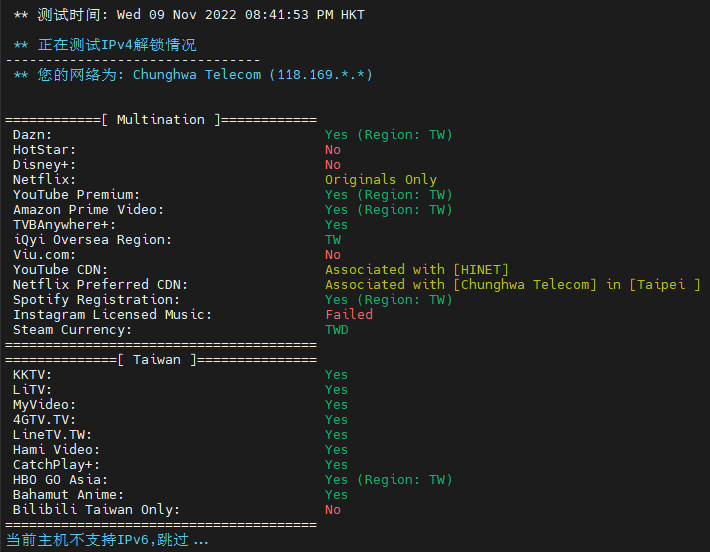Click the test time timestamp line
The height and width of the screenshot is (552, 710).
tap(189, 15)
